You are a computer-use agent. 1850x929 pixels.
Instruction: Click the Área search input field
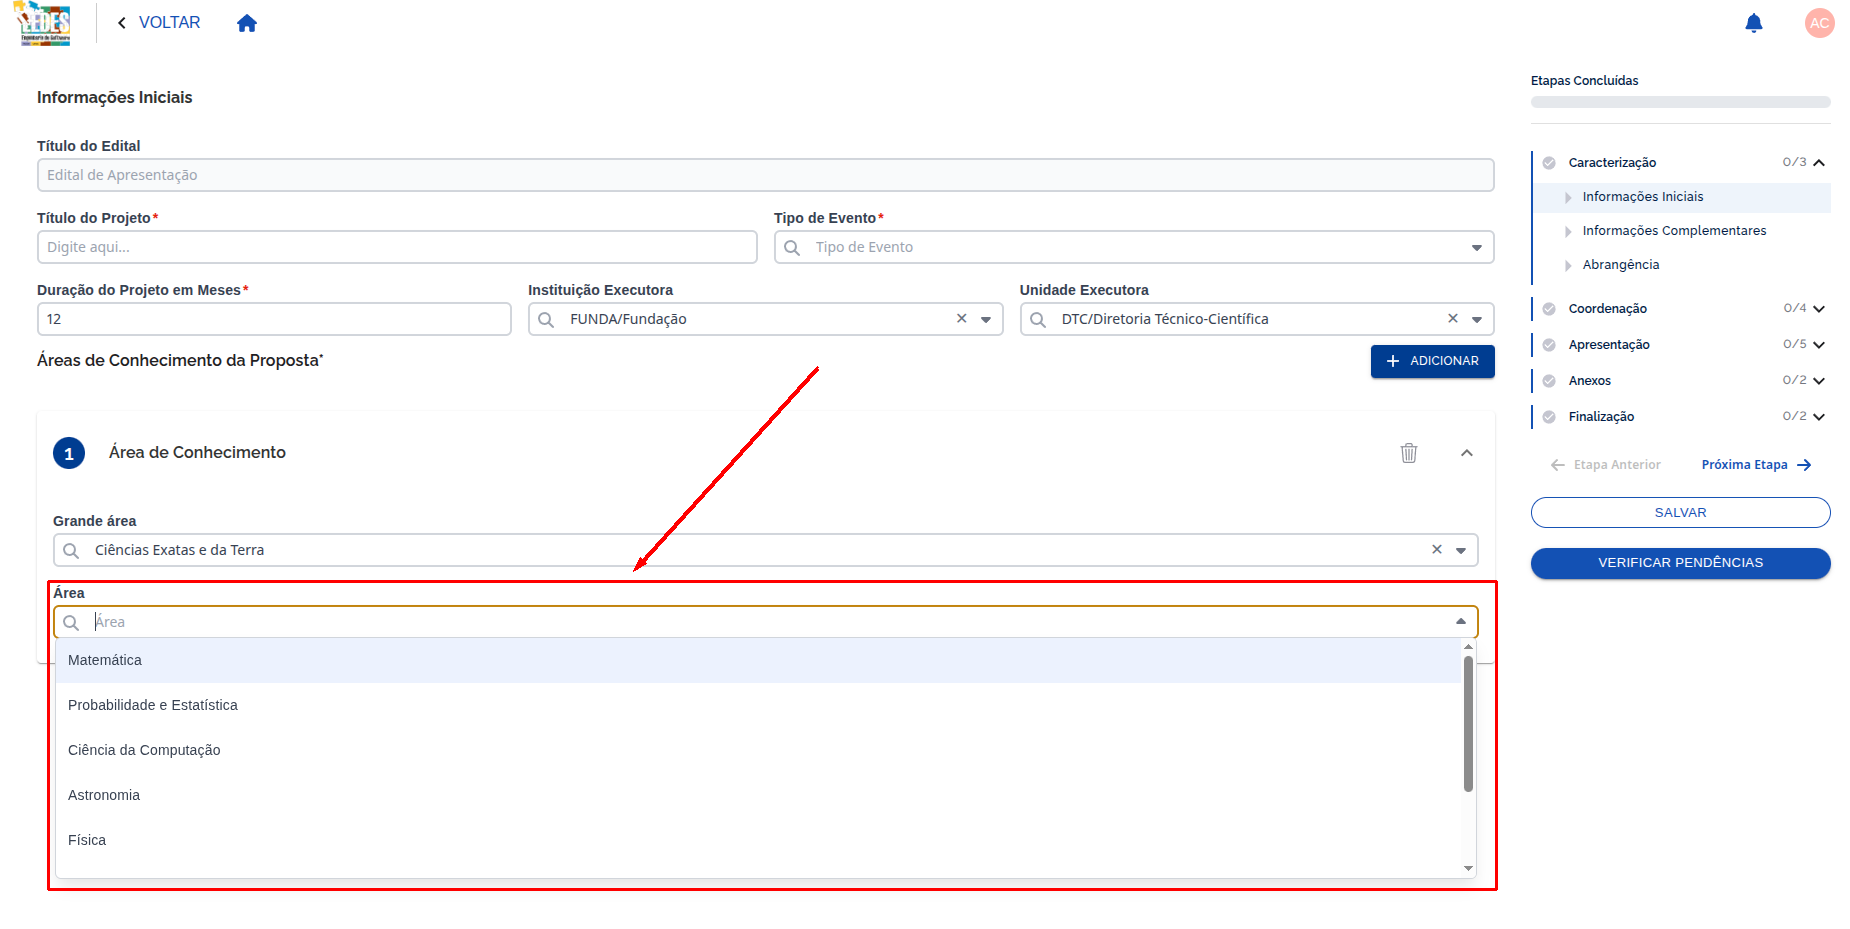point(765,622)
